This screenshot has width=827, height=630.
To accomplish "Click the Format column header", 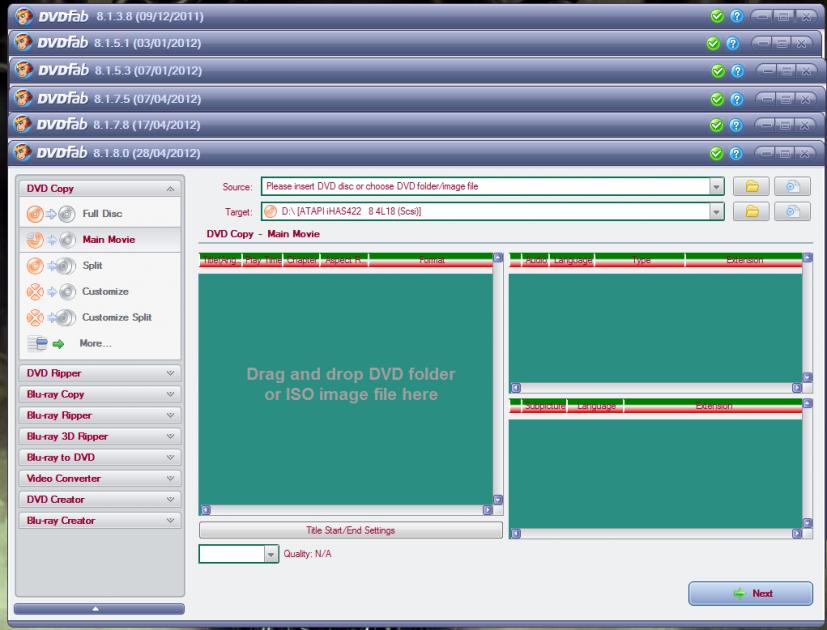I will coord(431,260).
